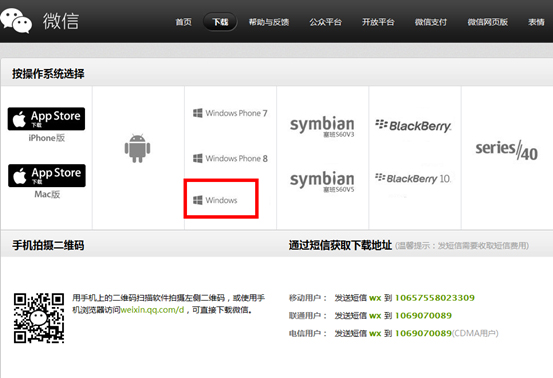Choose the Series 40 logo
Image resolution: width=553 pixels, height=378 pixels.
(x=506, y=151)
